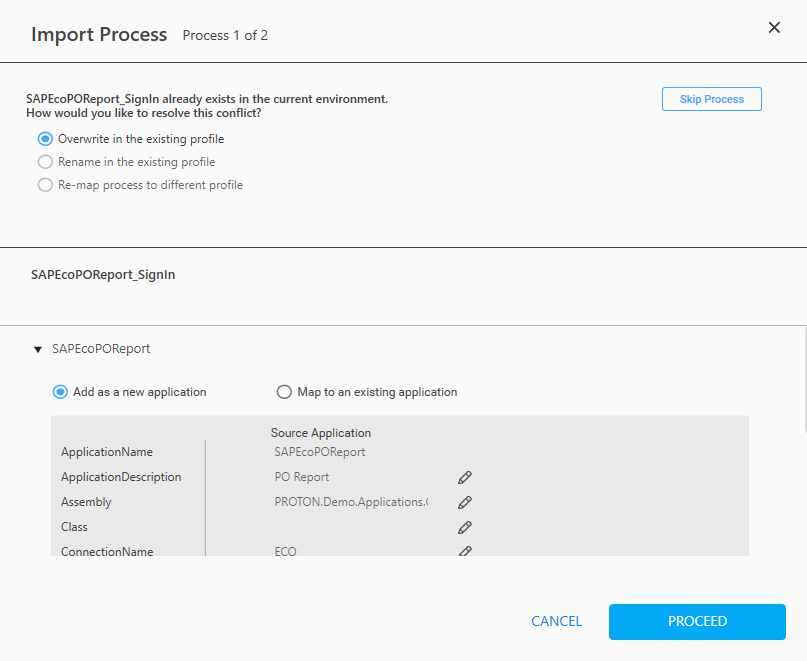This screenshot has height=661, width=807.
Task: Click the Source Application column header
Action: pos(321,433)
